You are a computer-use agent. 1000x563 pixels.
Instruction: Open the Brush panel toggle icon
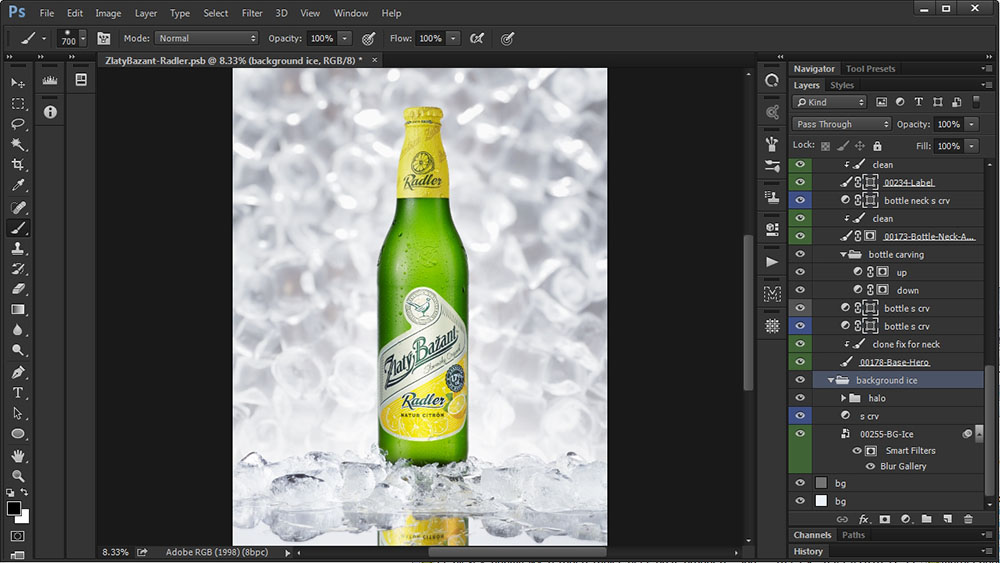103,39
